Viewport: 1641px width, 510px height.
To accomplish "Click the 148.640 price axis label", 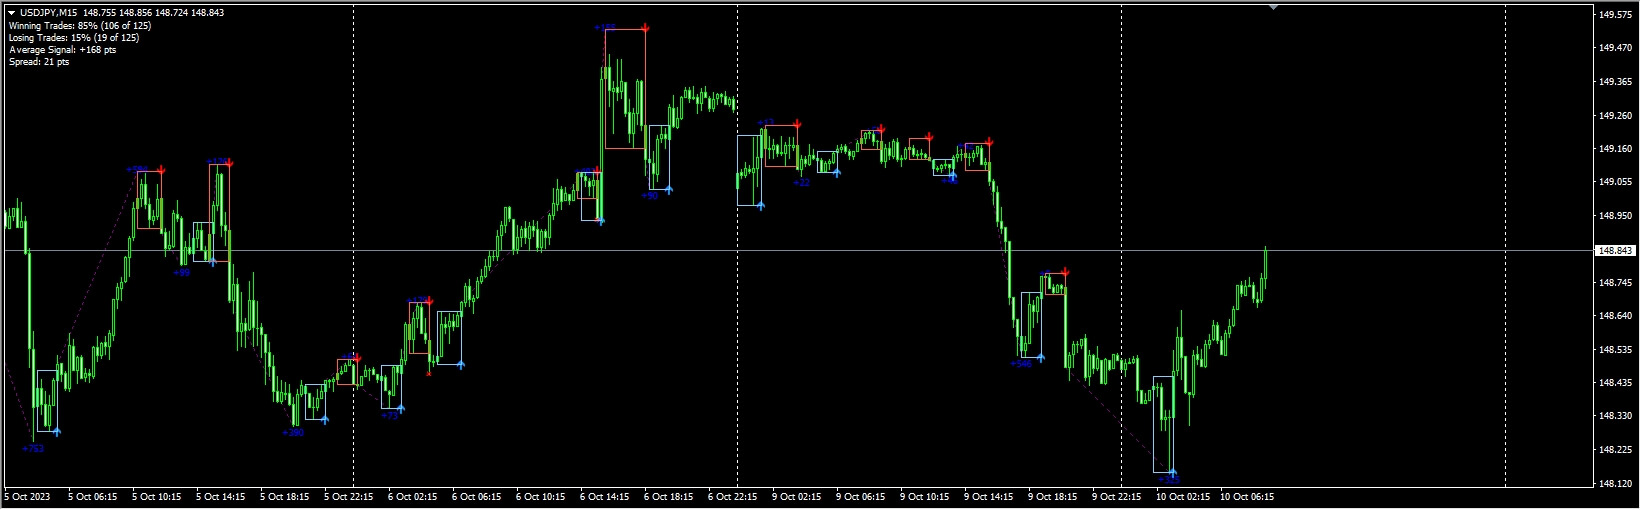I will [1616, 316].
